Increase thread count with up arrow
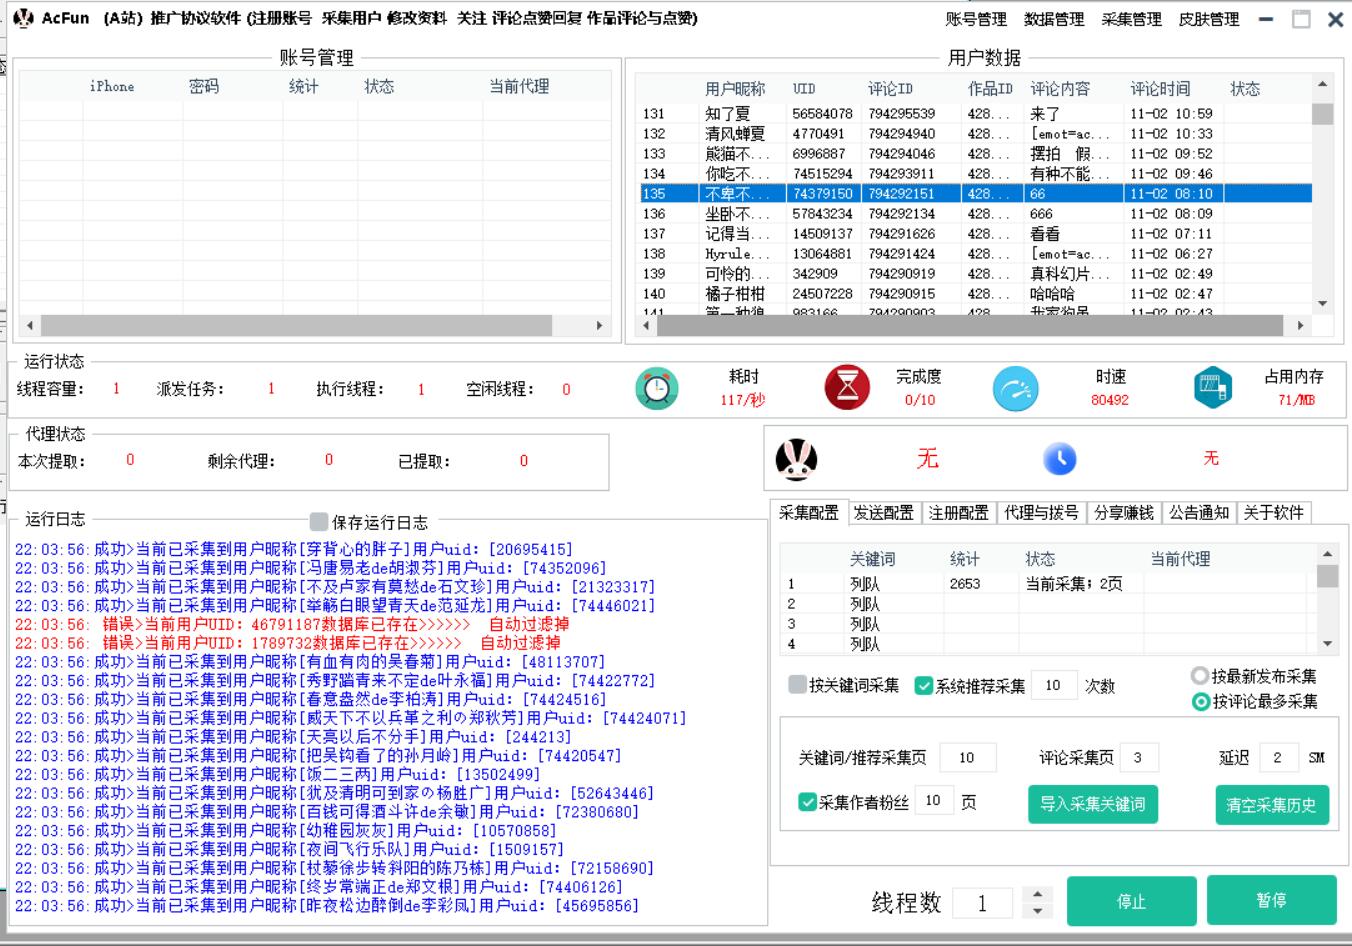 tap(1038, 895)
